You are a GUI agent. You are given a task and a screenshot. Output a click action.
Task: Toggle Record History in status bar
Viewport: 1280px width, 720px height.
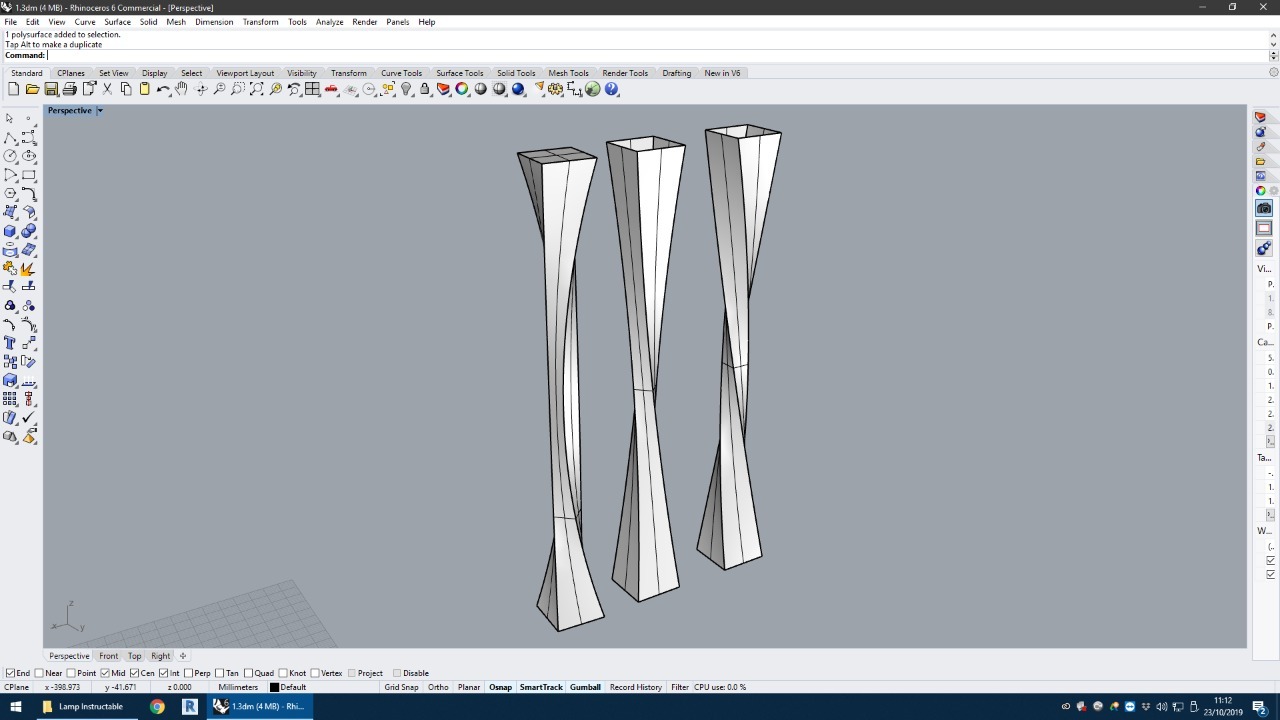point(636,687)
